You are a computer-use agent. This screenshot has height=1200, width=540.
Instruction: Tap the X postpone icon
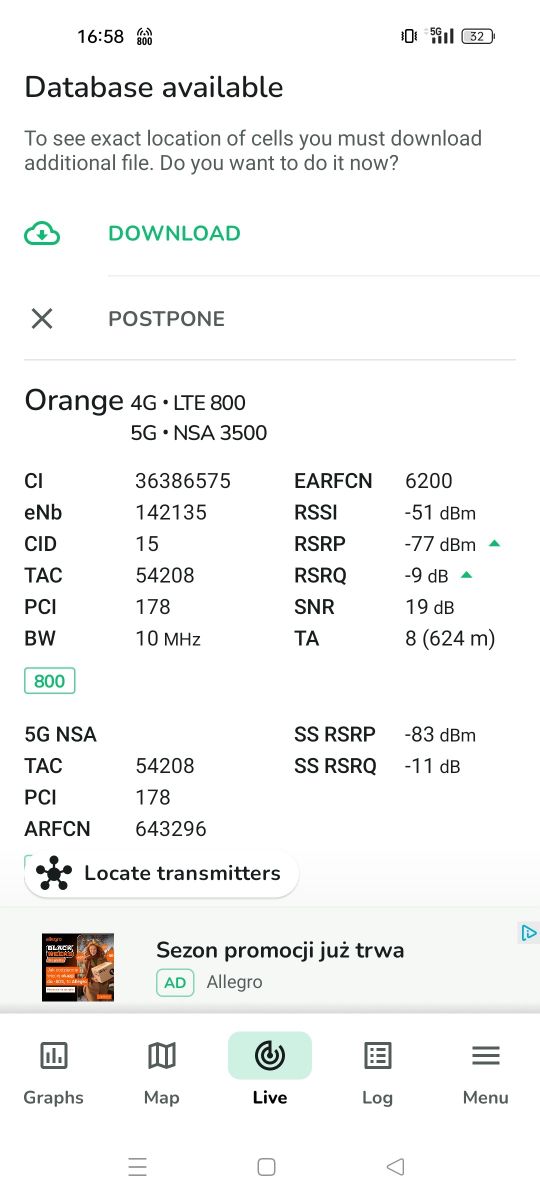42,319
